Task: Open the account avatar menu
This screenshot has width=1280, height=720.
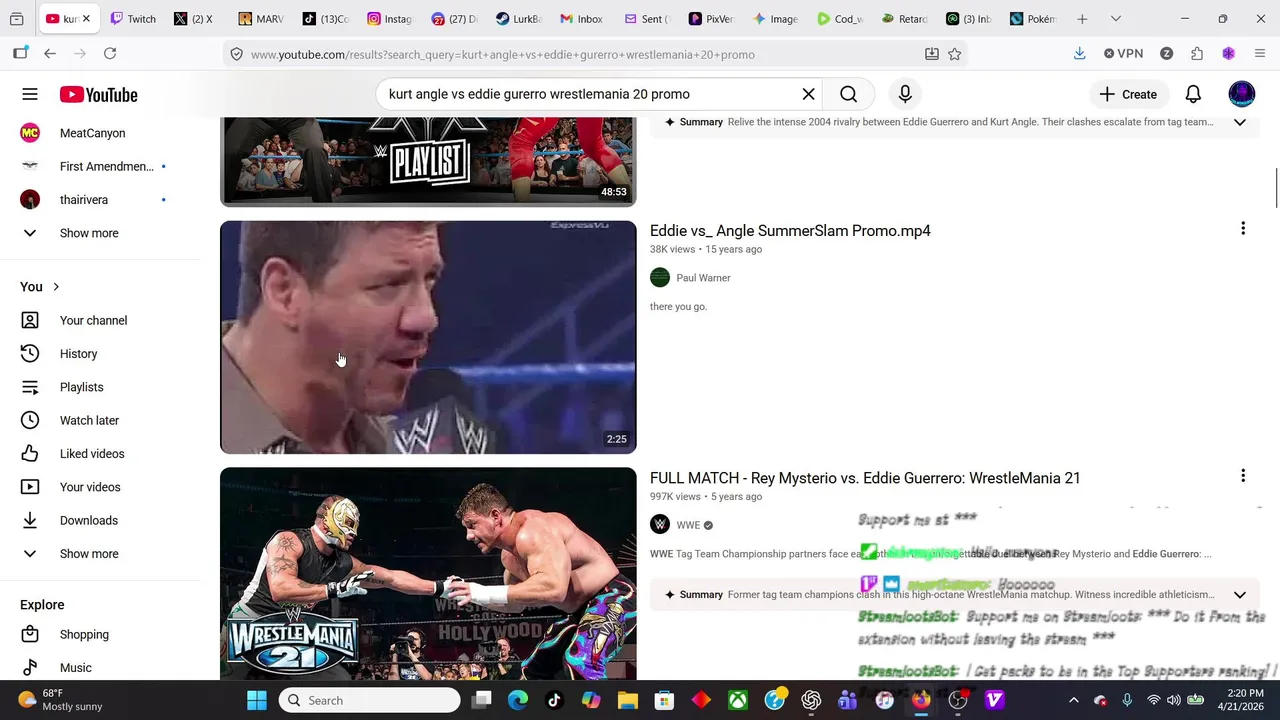Action: [1241, 94]
